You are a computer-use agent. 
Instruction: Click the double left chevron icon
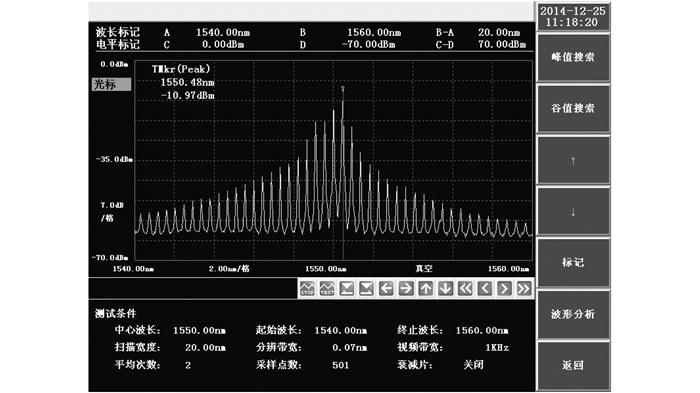465,288
